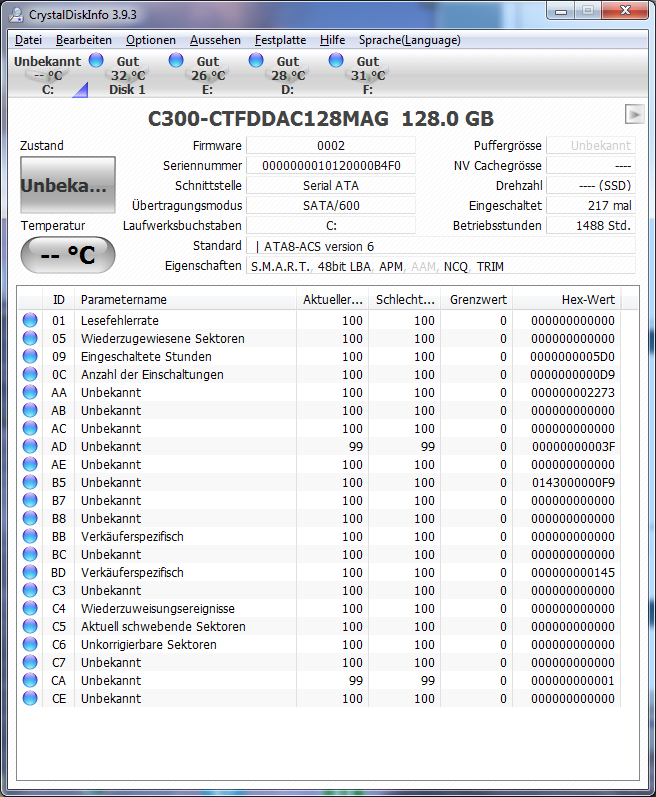The width and height of the screenshot is (656, 797).
Task: Click the Drehzahl field showing SSD
Action: click(x=591, y=186)
